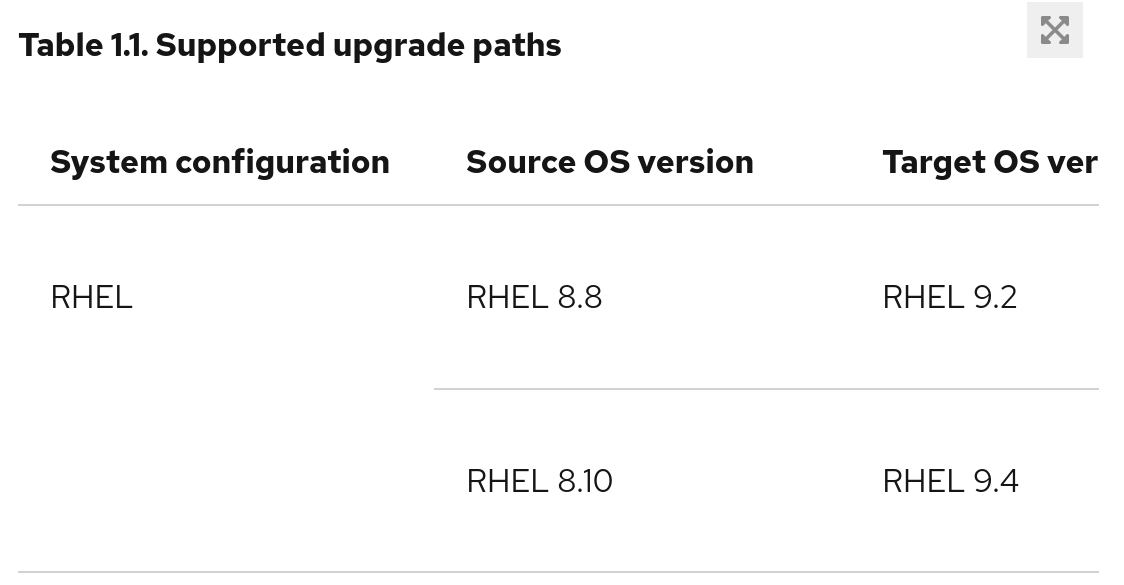Select the truncated Target OS version header

(989, 162)
